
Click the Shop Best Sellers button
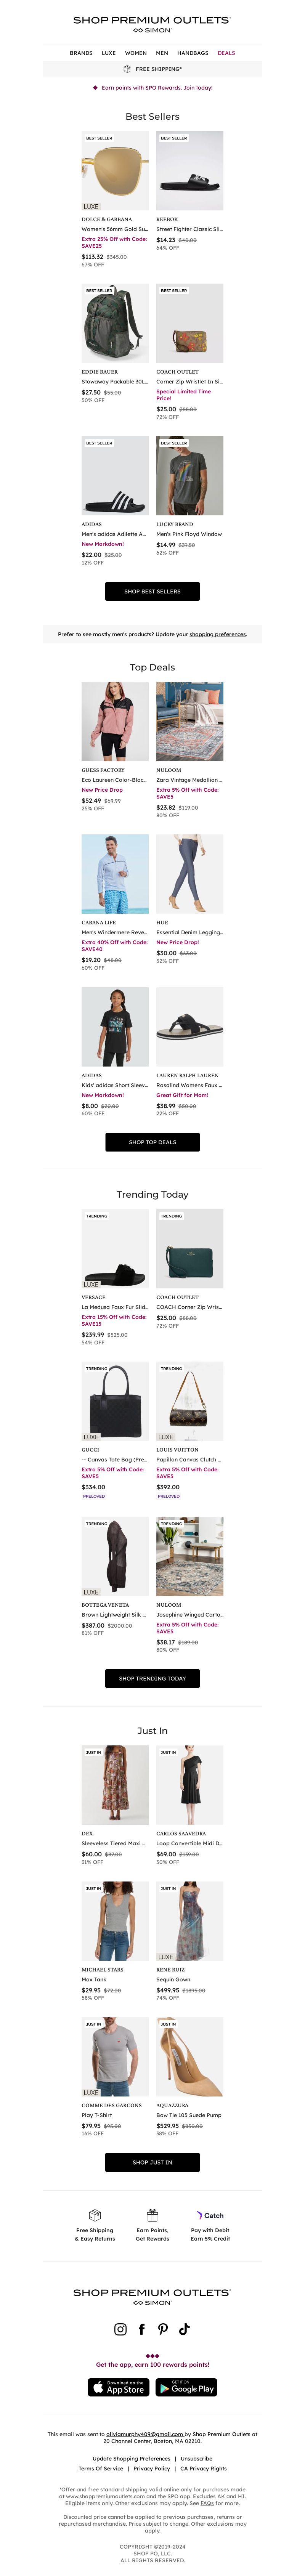click(x=152, y=591)
